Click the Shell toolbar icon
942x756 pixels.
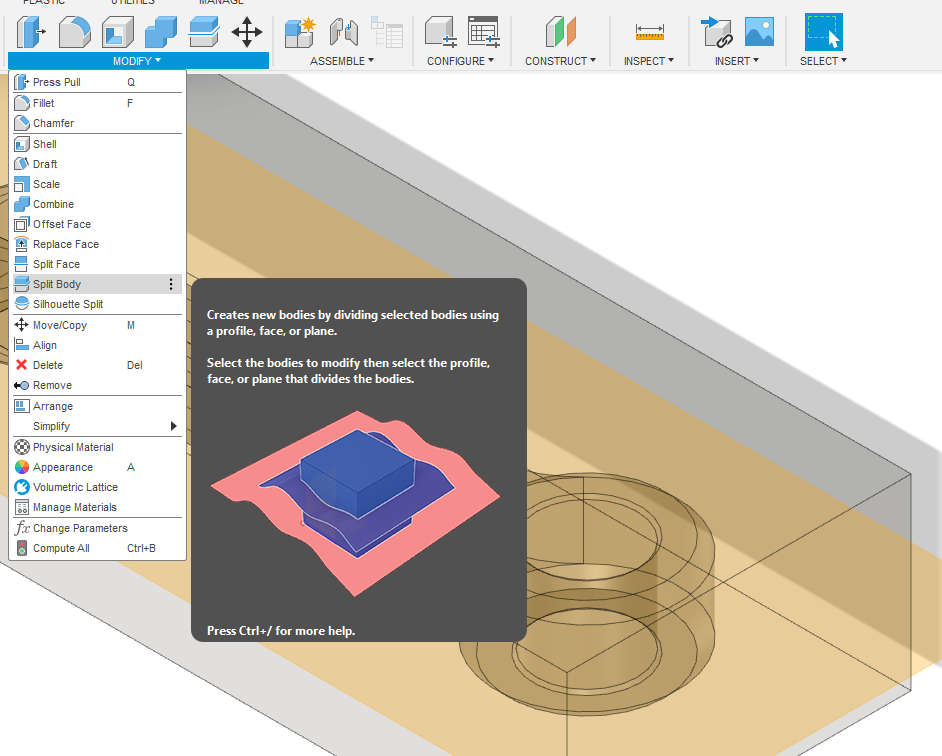pyautogui.click(x=118, y=32)
